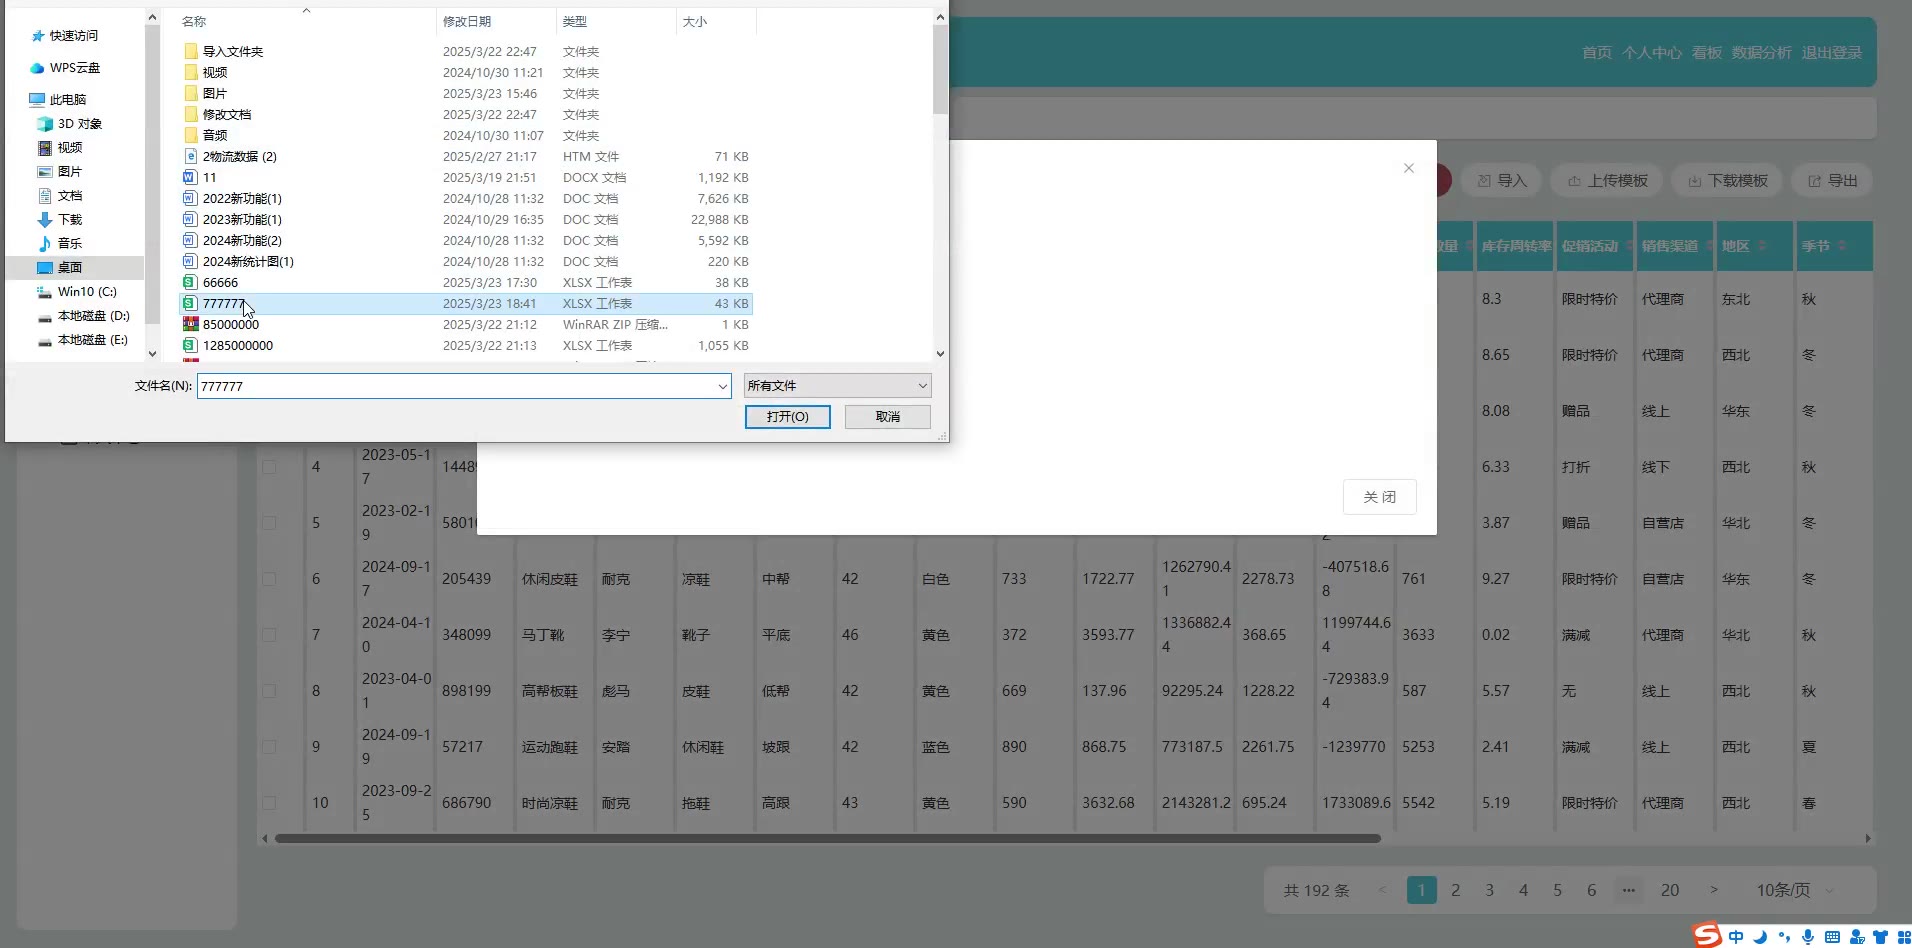Screen dimensions: 1912x948
Task: Go to 个人中心 in the top navigation
Action: [1651, 53]
